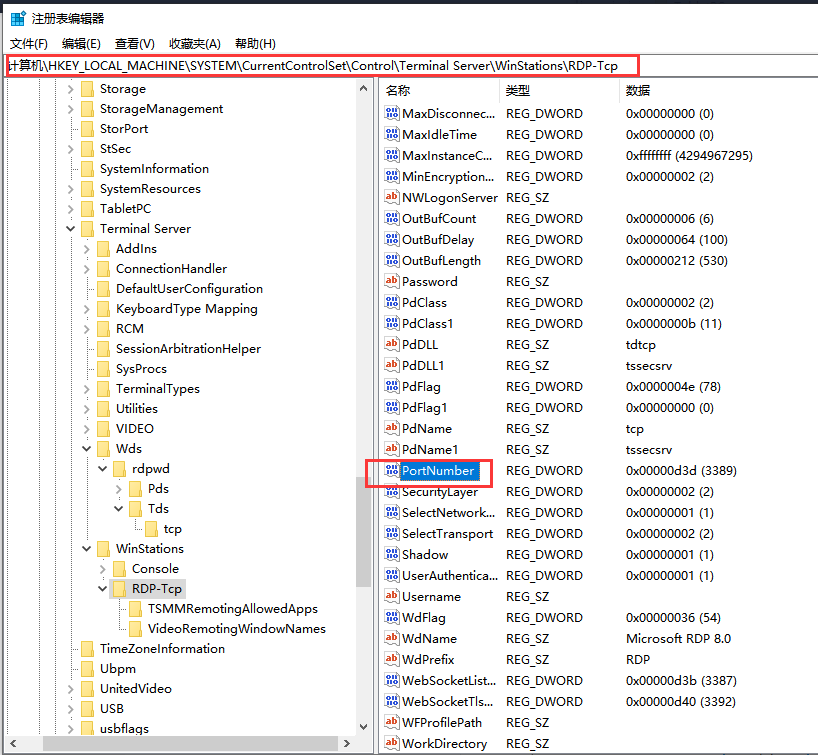Select the RCM folder icon
The width and height of the screenshot is (818, 755).
(x=104, y=329)
